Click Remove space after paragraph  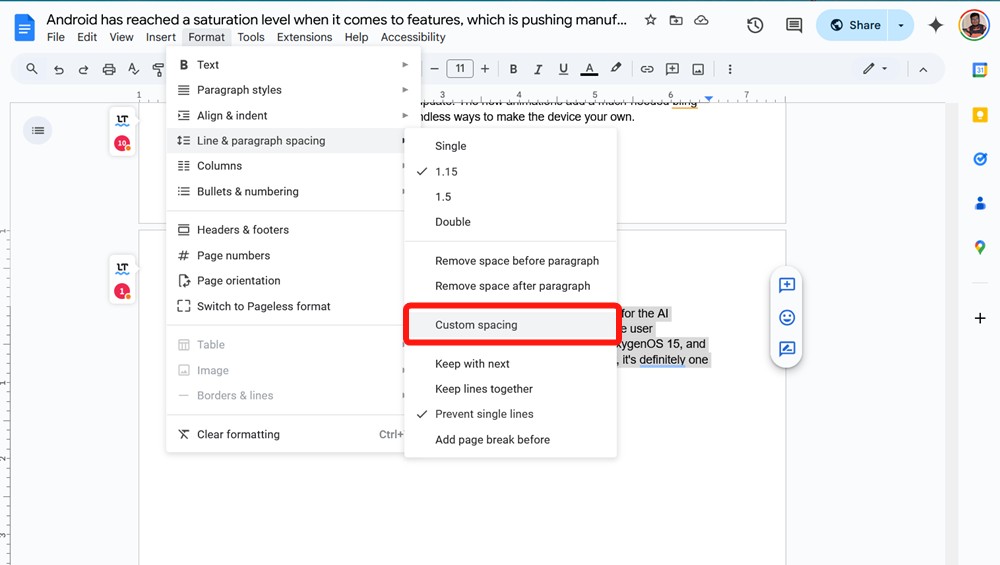[x=512, y=286]
